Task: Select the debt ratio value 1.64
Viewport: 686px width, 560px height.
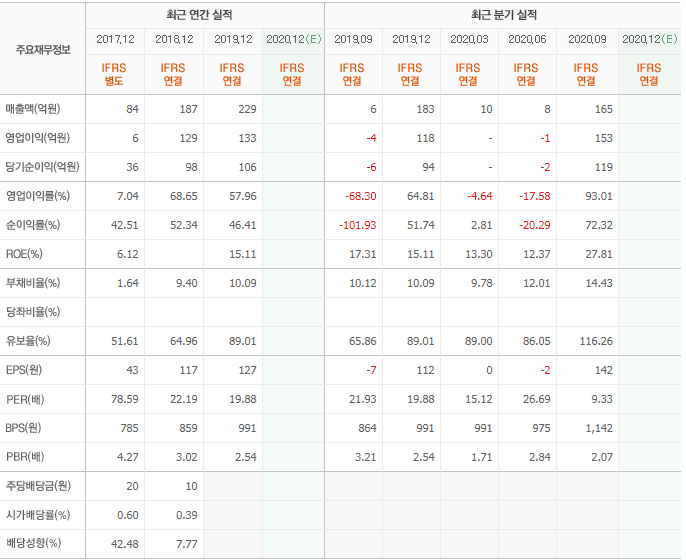Action: tap(128, 283)
